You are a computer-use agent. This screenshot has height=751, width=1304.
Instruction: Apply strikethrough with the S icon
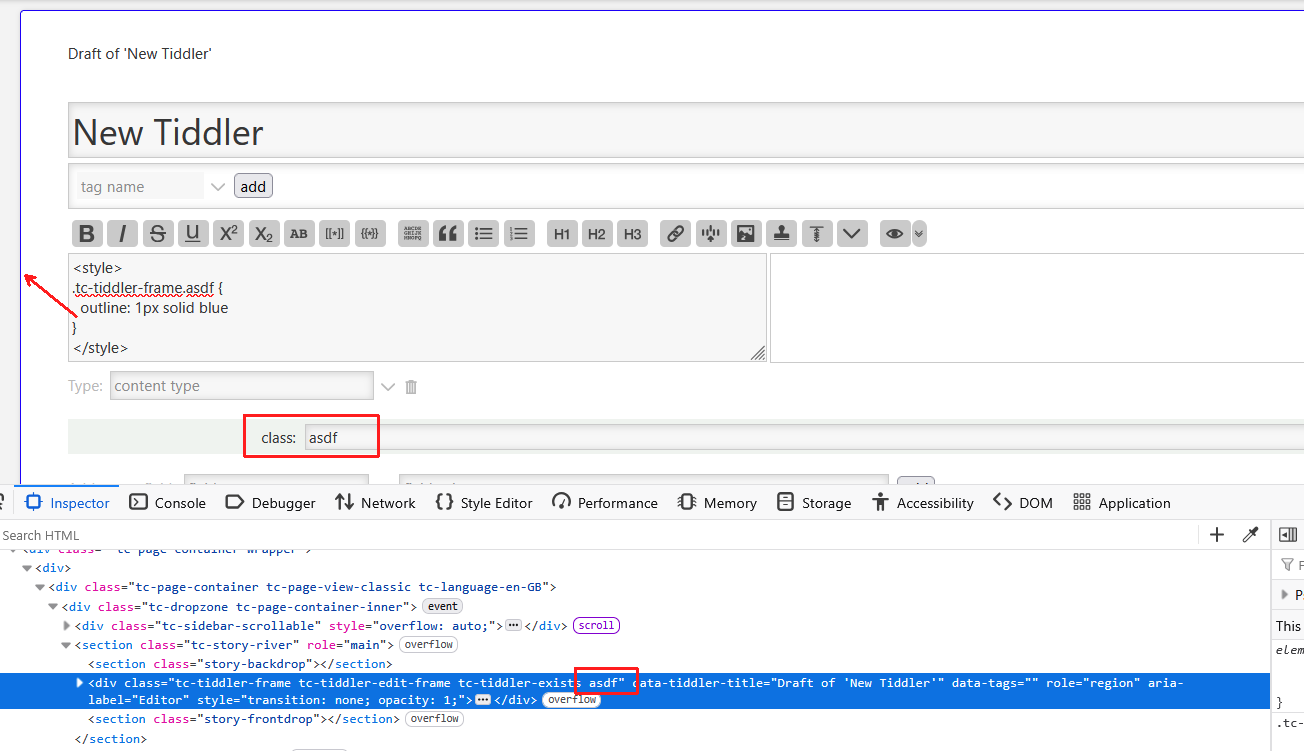(x=157, y=234)
